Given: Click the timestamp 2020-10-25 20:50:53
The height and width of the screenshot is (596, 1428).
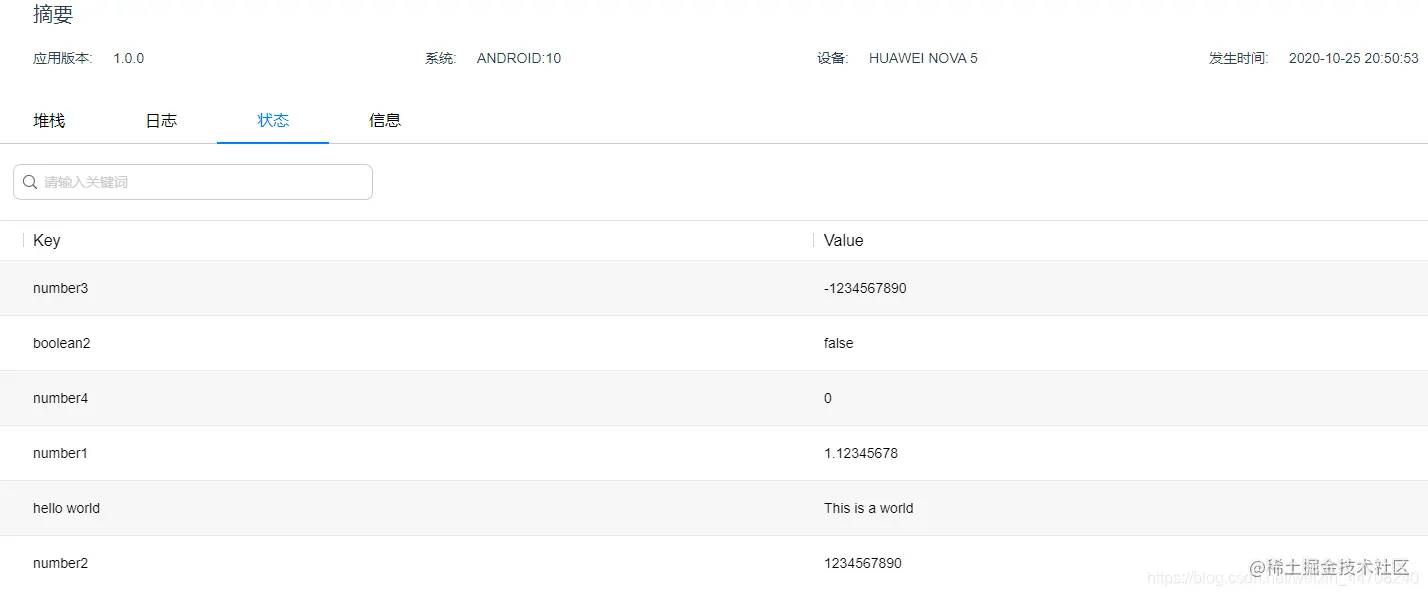Looking at the screenshot, I should (x=1354, y=58).
